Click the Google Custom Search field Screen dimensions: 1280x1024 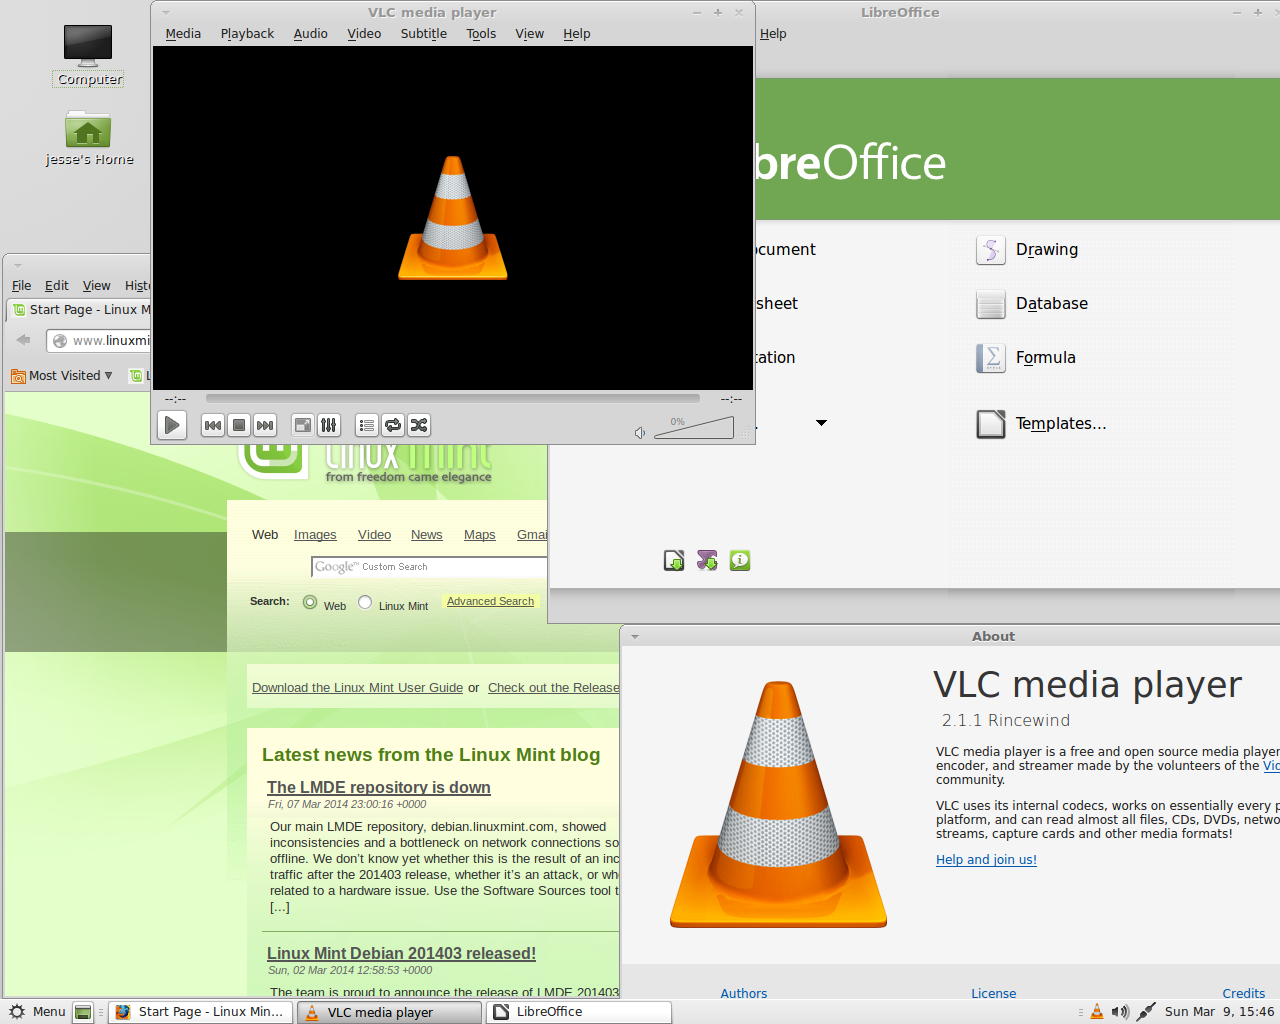429,567
